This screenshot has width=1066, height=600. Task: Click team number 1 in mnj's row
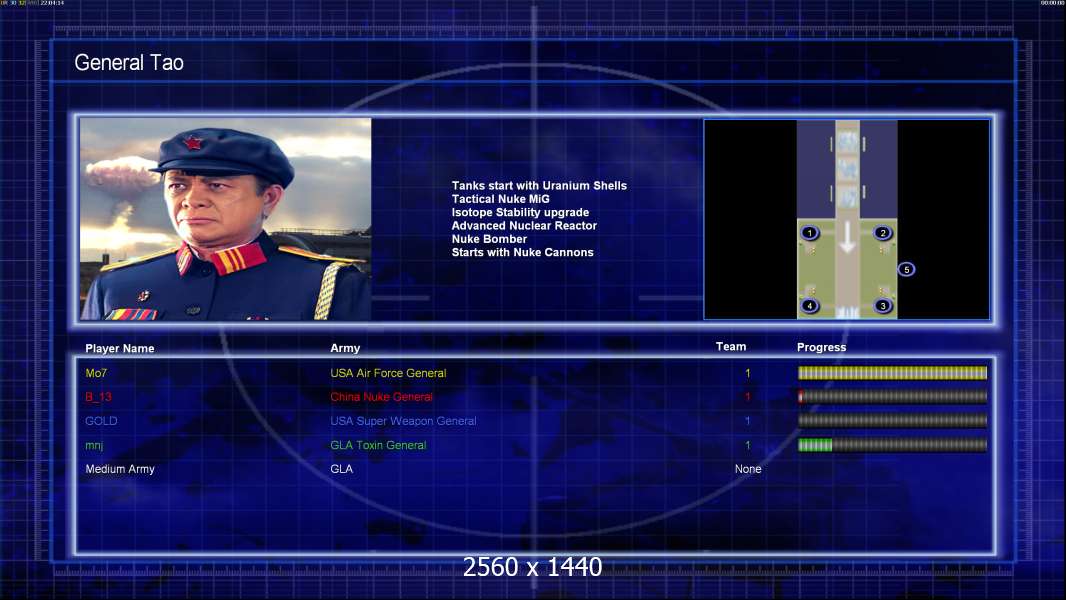(x=748, y=445)
